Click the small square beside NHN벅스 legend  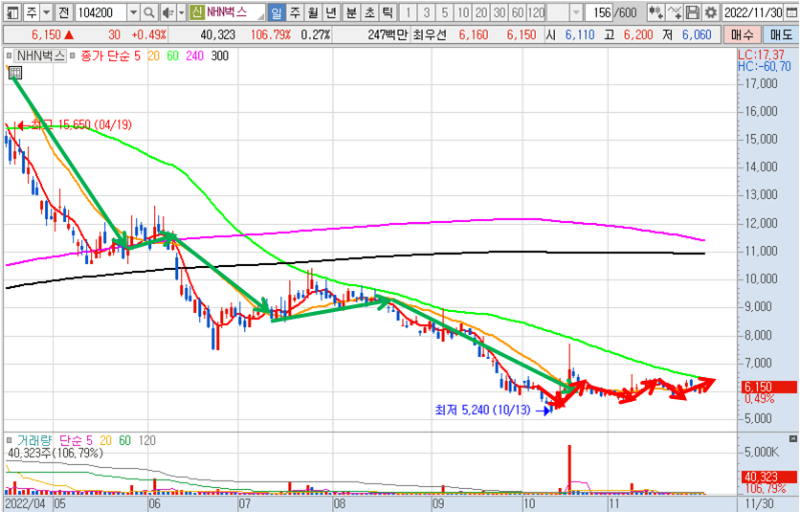coord(9,55)
